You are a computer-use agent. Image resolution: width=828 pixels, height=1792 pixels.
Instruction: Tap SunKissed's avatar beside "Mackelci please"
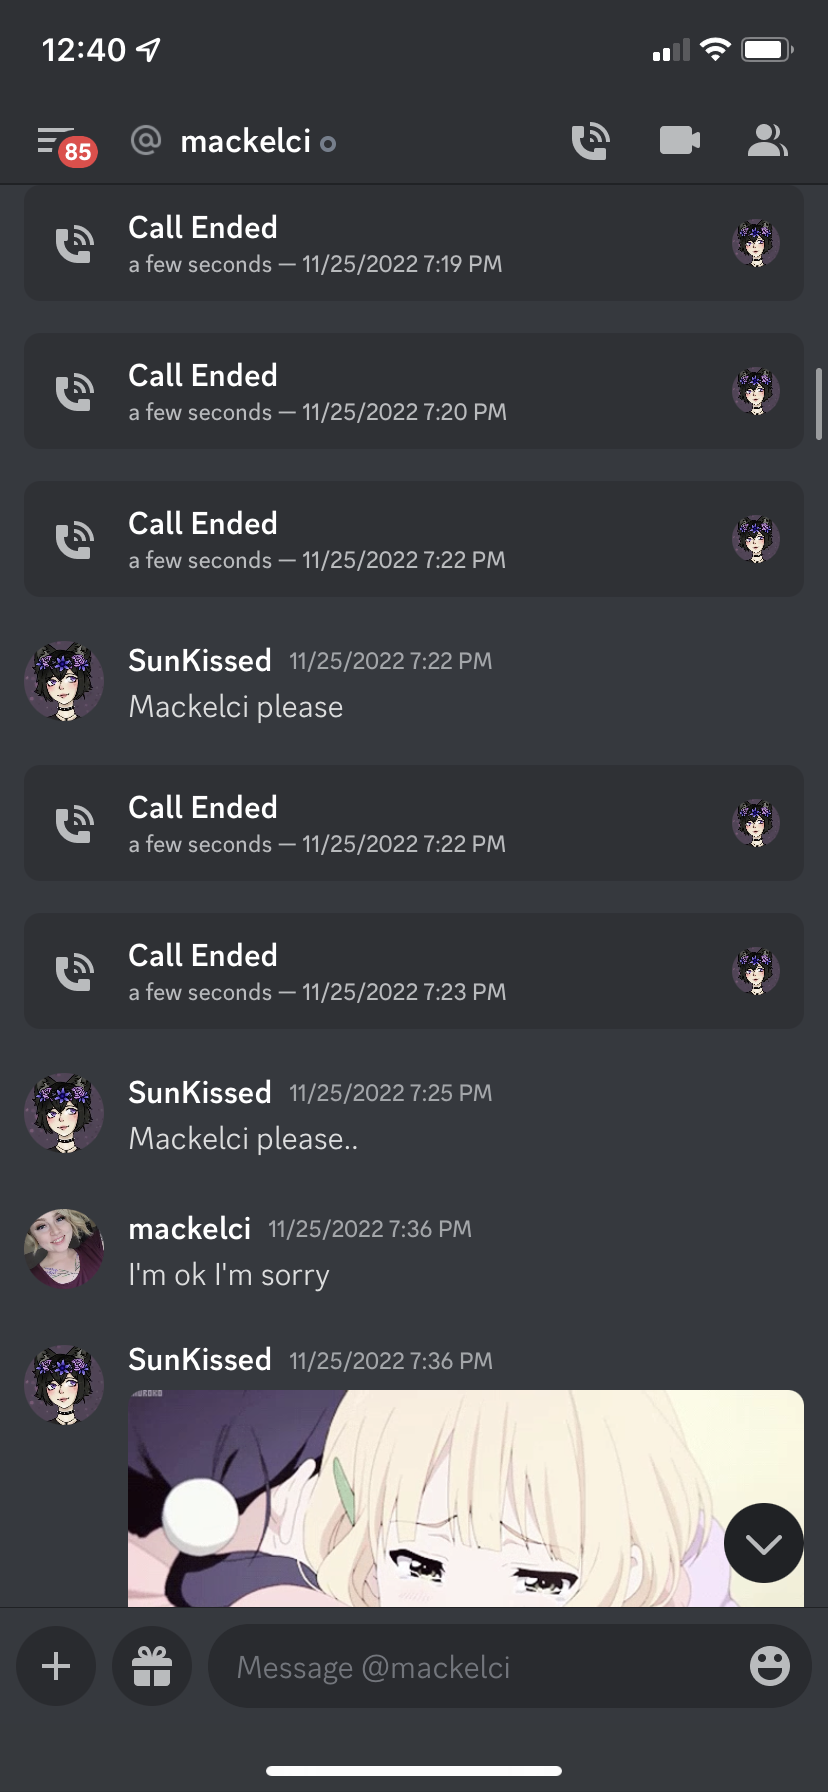pyautogui.click(x=64, y=681)
